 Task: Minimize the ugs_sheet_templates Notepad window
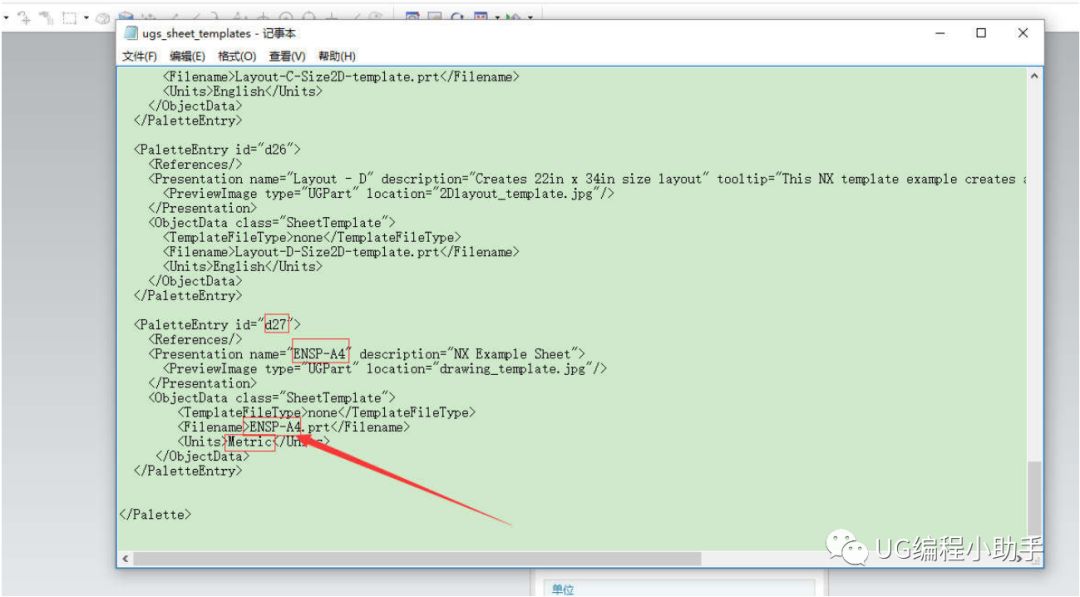(940, 33)
